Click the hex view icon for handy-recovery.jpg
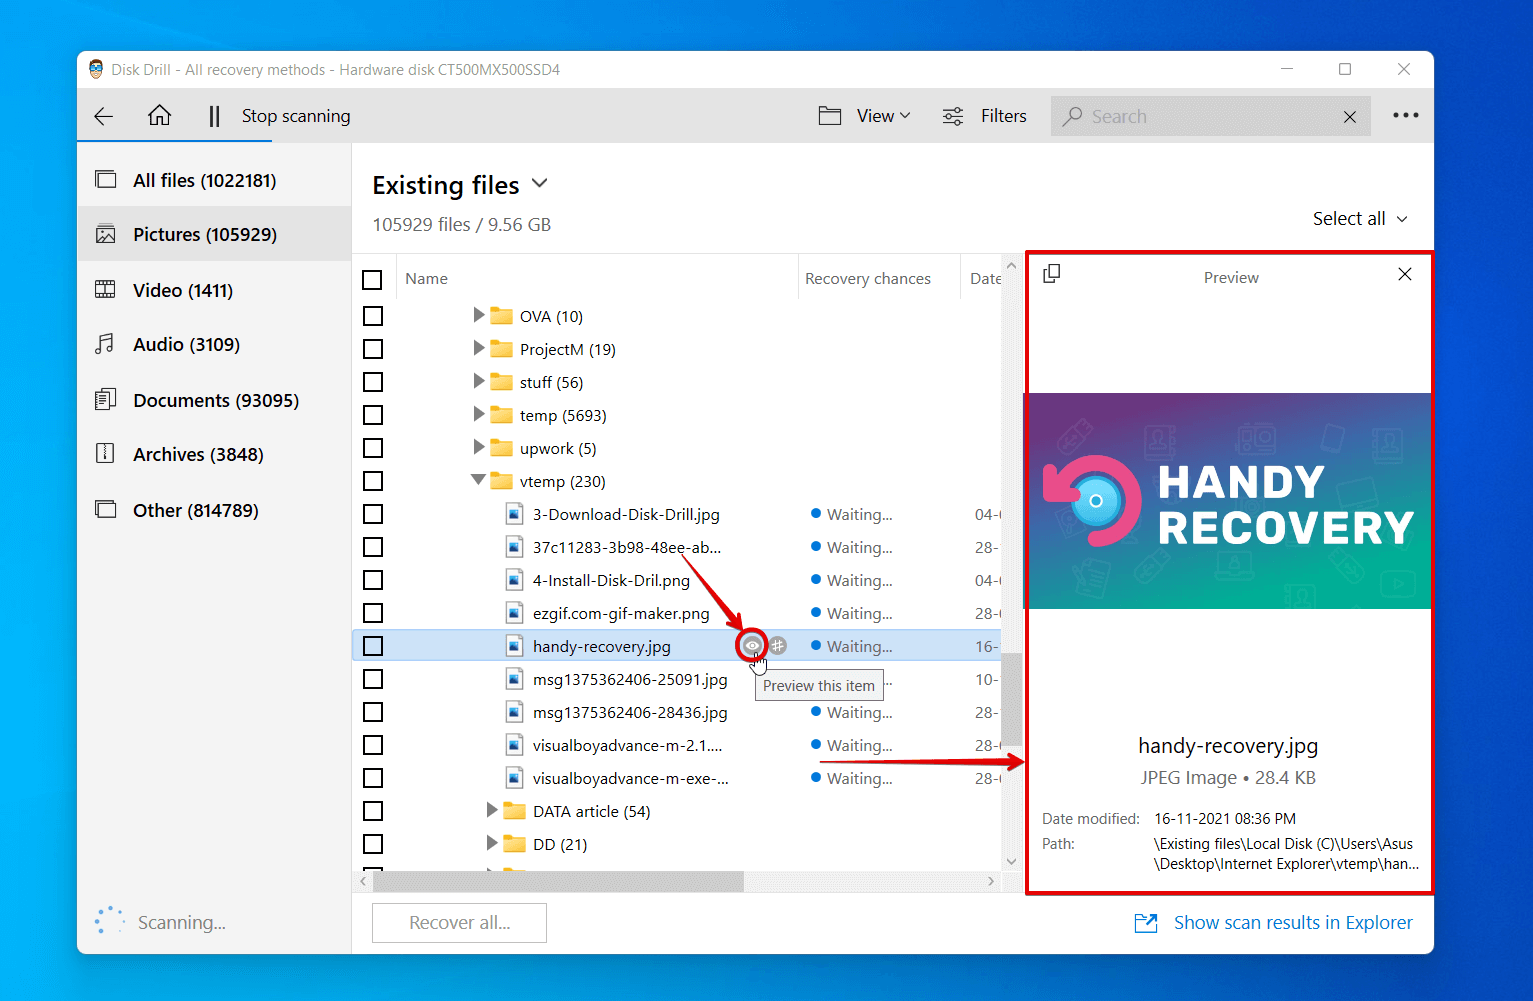 pos(778,646)
